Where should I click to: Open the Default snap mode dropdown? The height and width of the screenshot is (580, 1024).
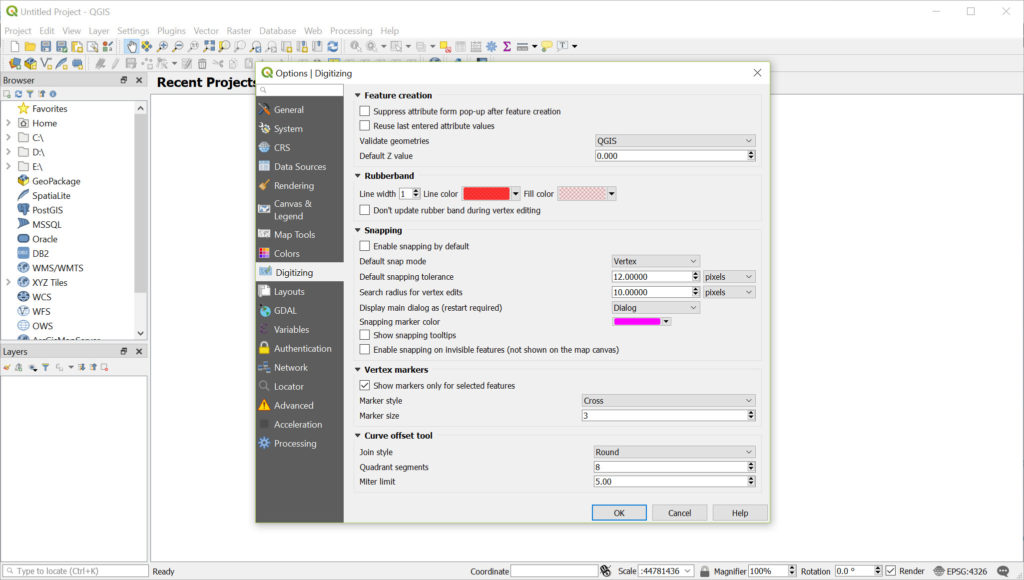click(656, 261)
